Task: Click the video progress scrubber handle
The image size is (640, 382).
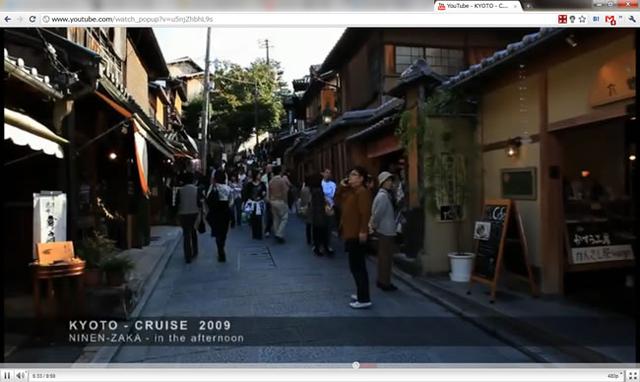Action: coord(356,365)
